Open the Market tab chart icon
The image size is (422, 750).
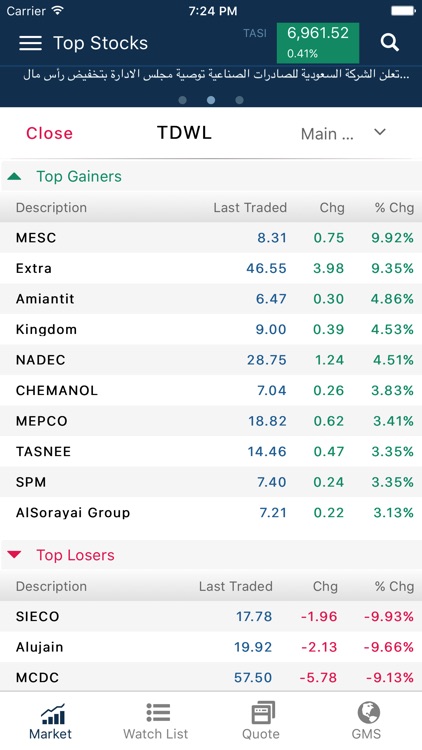point(53,714)
